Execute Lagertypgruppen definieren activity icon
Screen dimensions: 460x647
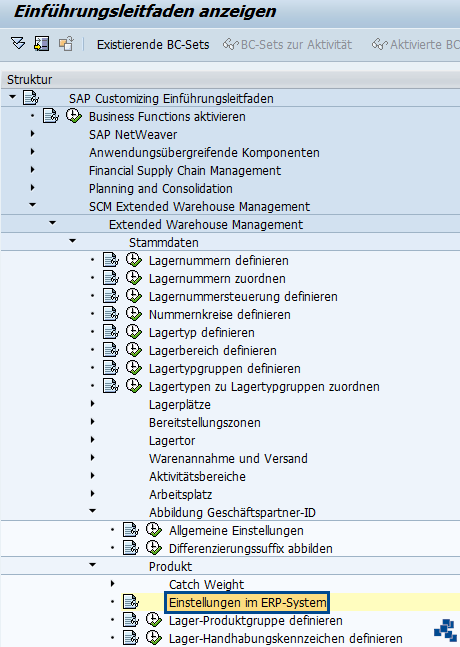point(134,368)
